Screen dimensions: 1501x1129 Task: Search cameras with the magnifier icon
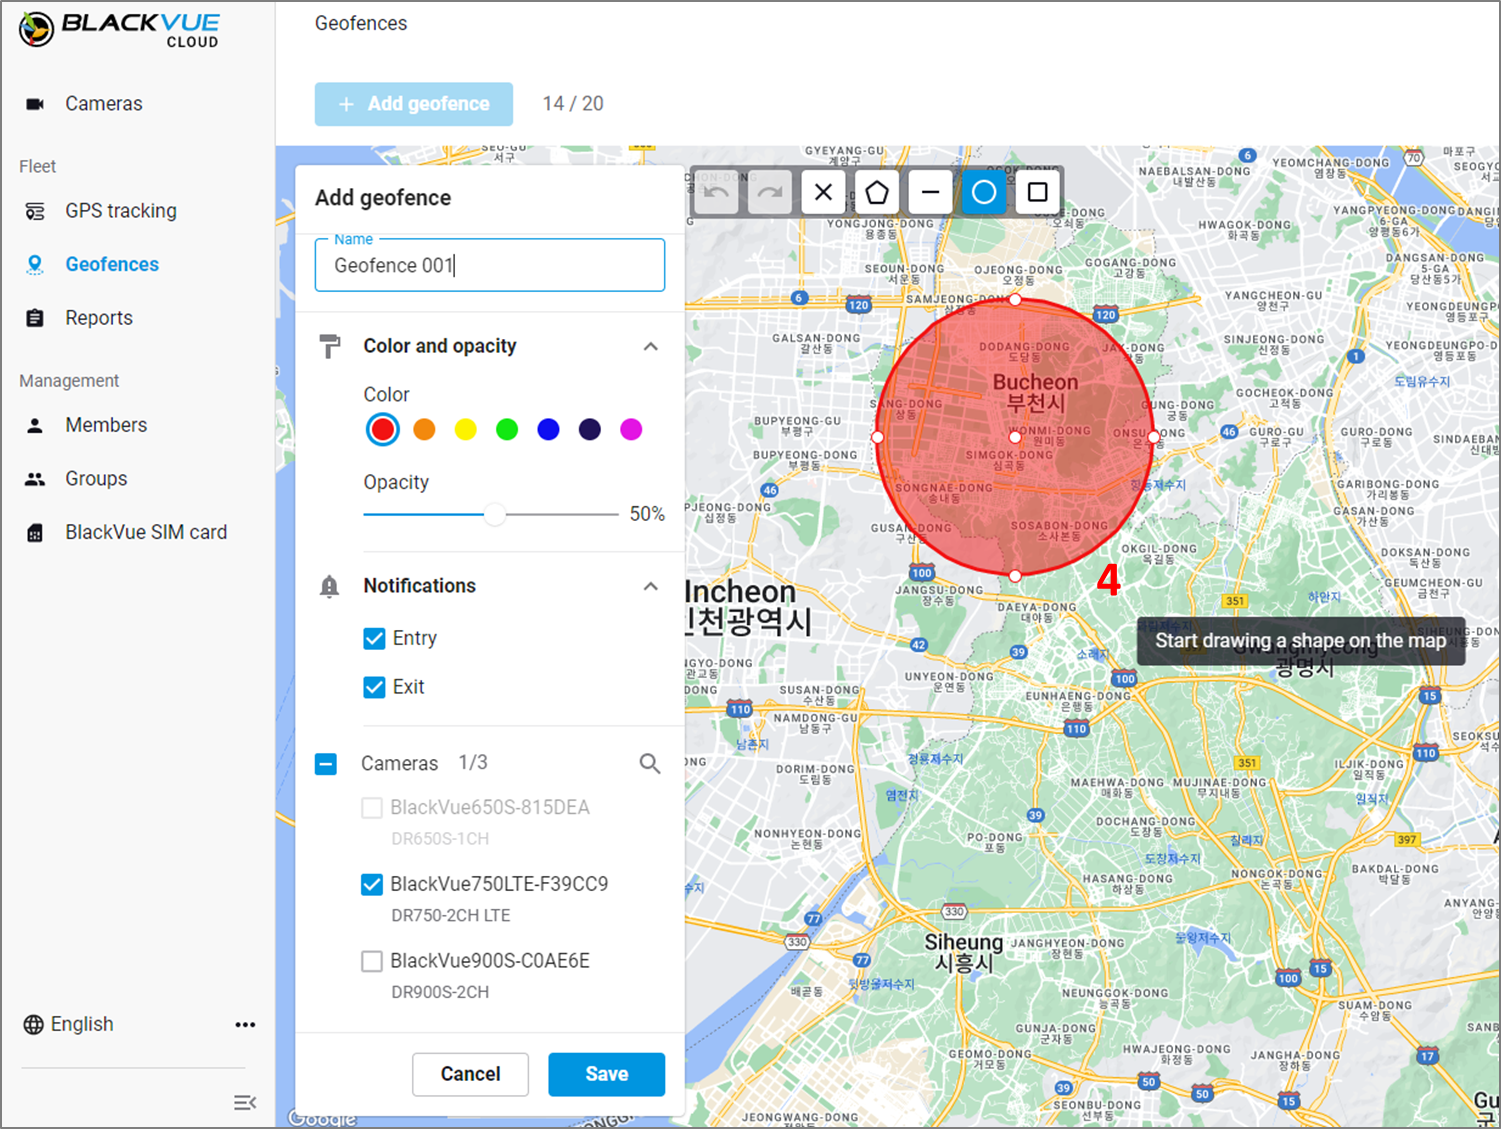pyautogui.click(x=650, y=765)
